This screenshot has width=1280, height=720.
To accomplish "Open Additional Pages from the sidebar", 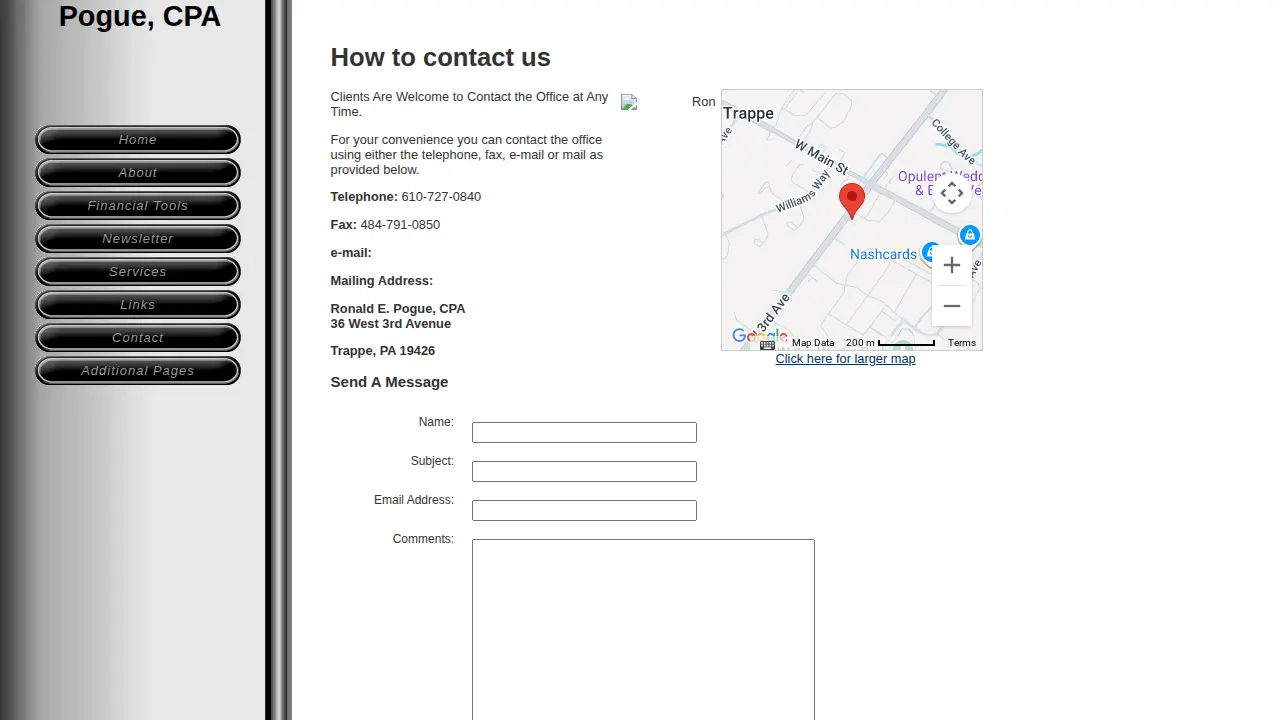I will coord(138,371).
